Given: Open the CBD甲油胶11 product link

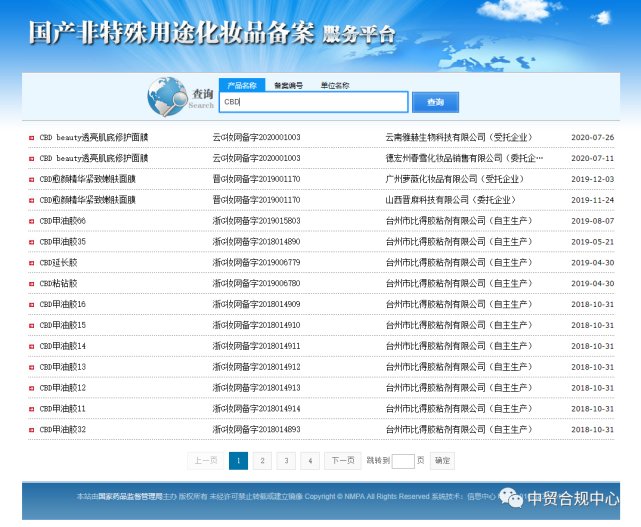Looking at the screenshot, I should click(63, 408).
